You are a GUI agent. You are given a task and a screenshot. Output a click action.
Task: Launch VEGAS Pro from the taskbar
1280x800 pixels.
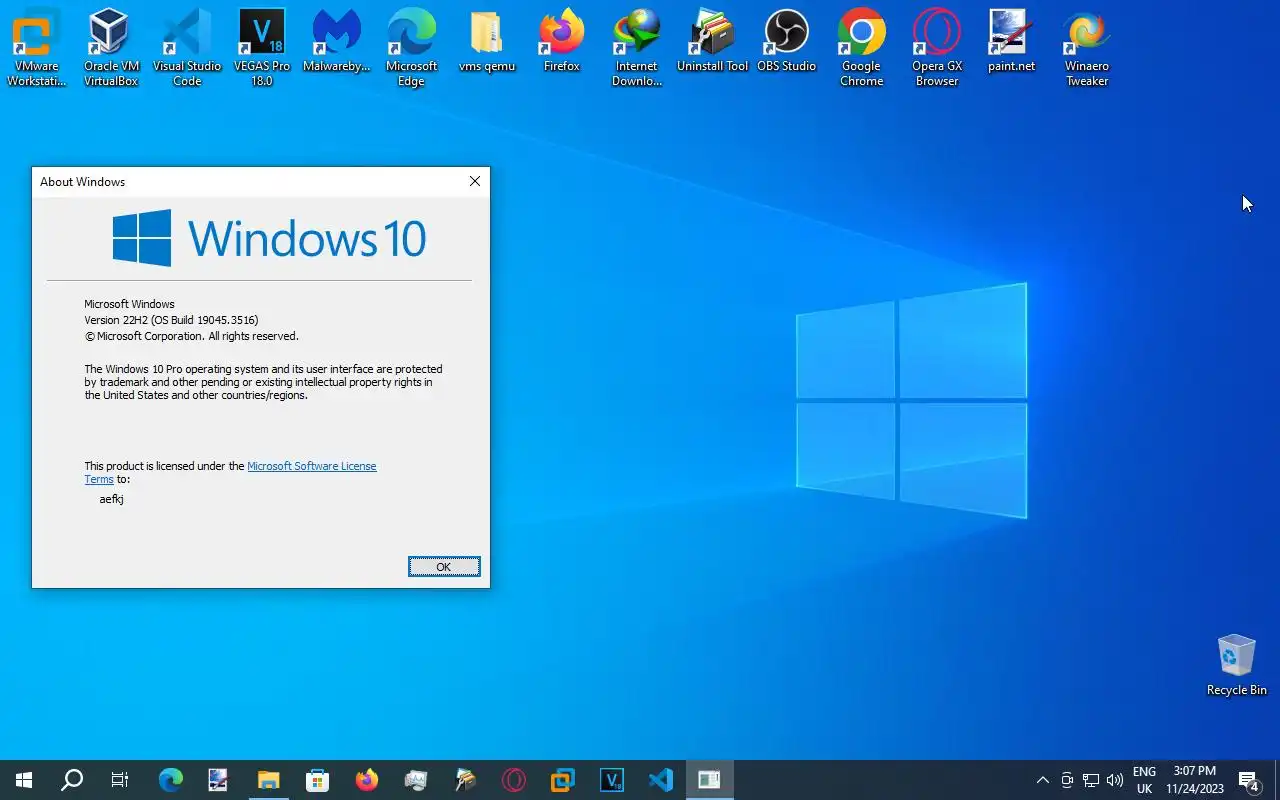tap(612, 780)
